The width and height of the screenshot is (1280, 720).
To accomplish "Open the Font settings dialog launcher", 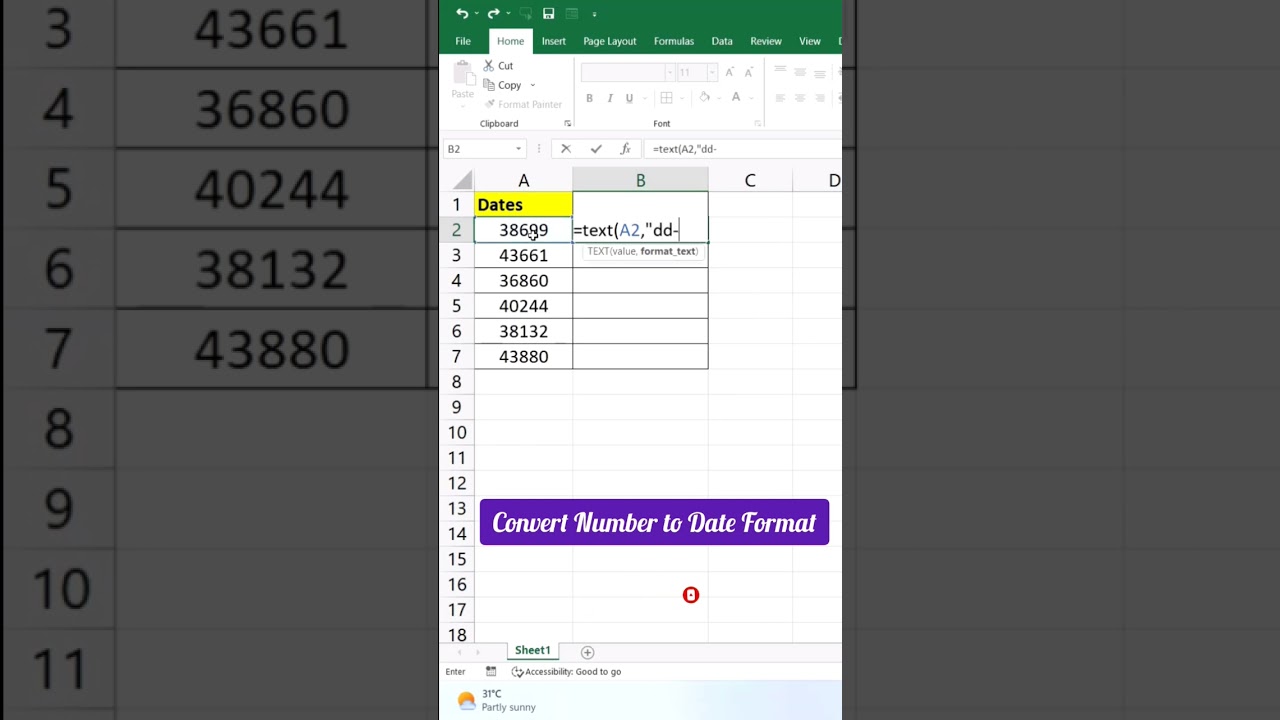I will click(x=757, y=124).
